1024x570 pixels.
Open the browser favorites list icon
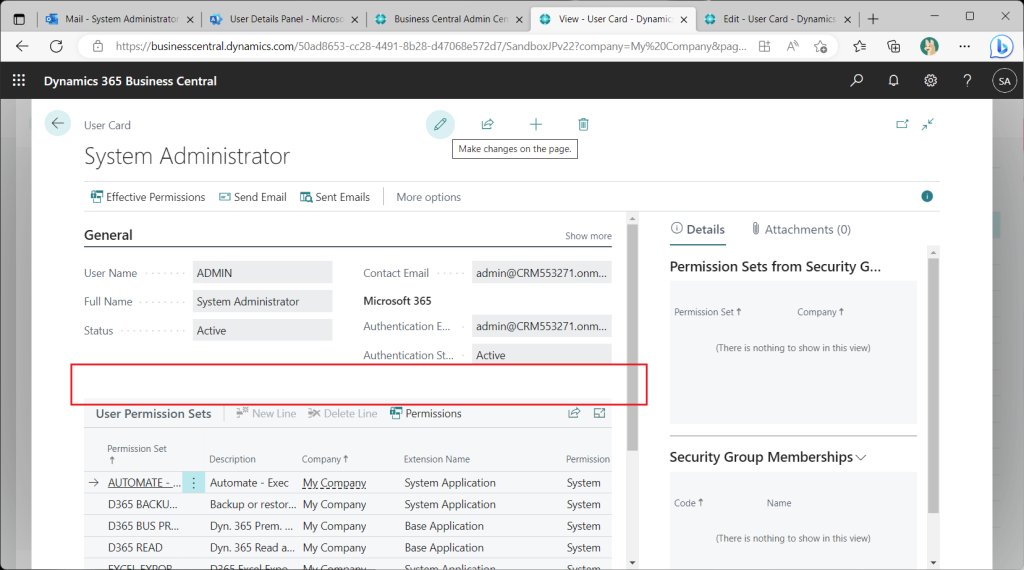pyautogui.click(x=859, y=46)
